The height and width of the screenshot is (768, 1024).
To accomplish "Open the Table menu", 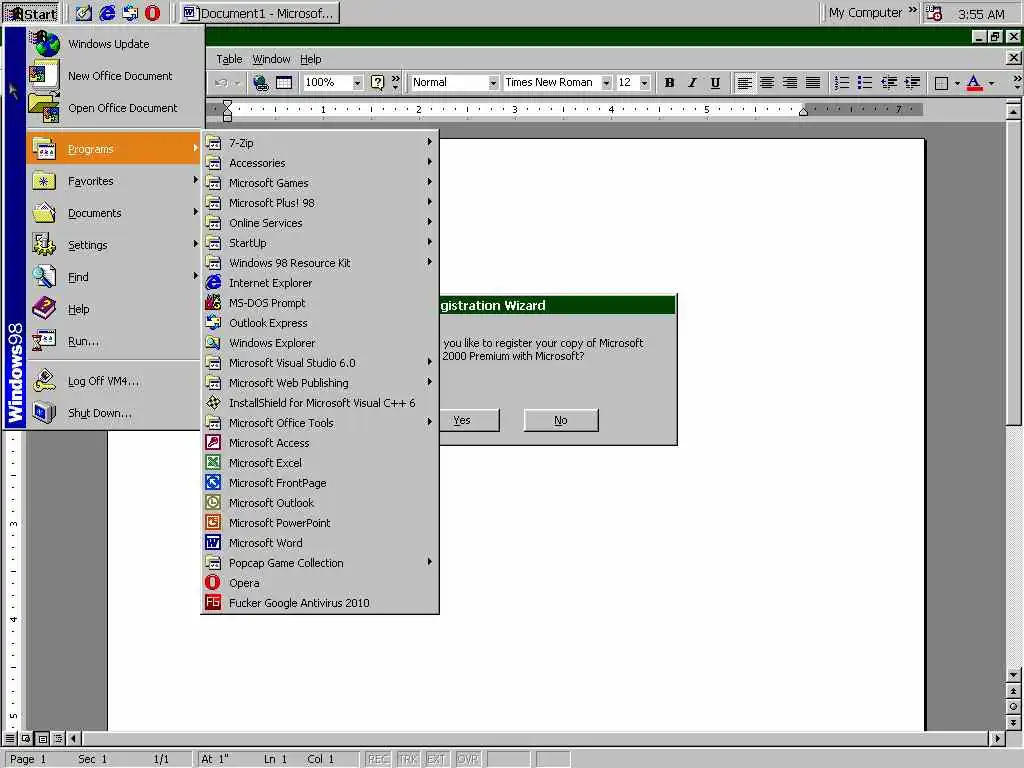I will pos(229,59).
